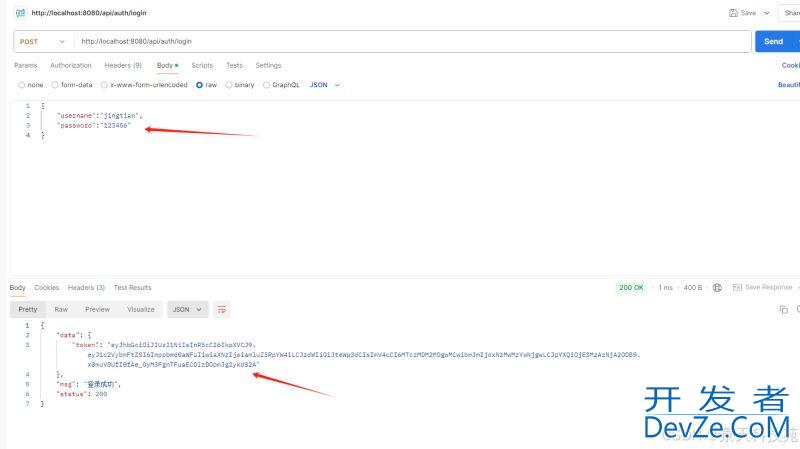Click the "token" value first line
The width and height of the screenshot is (800, 449).
click(181, 345)
